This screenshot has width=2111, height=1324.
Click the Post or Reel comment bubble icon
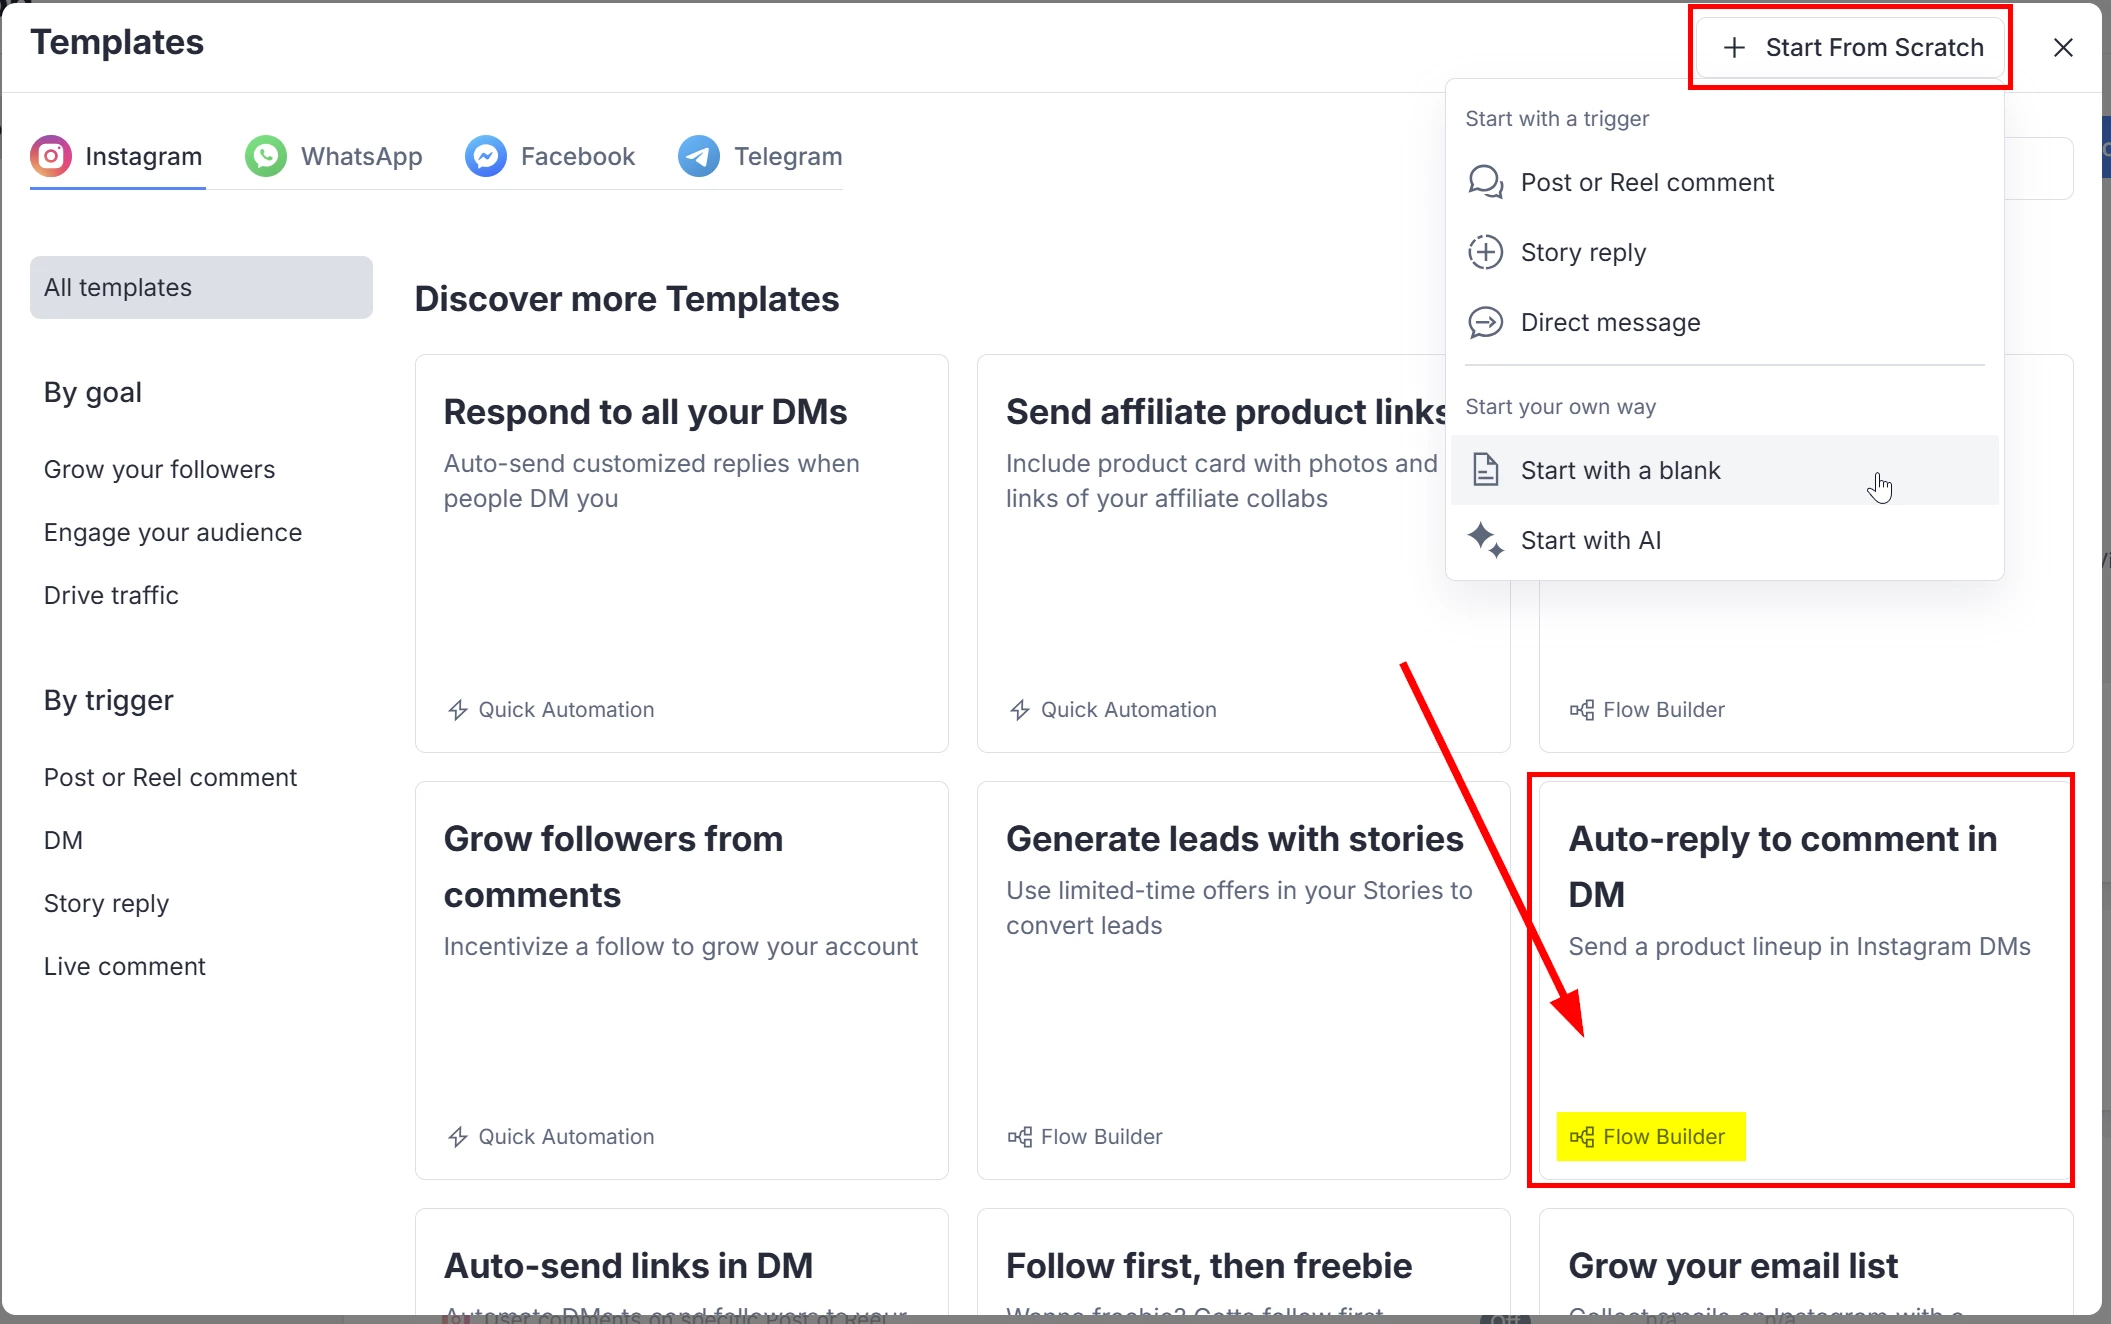pos(1485,182)
